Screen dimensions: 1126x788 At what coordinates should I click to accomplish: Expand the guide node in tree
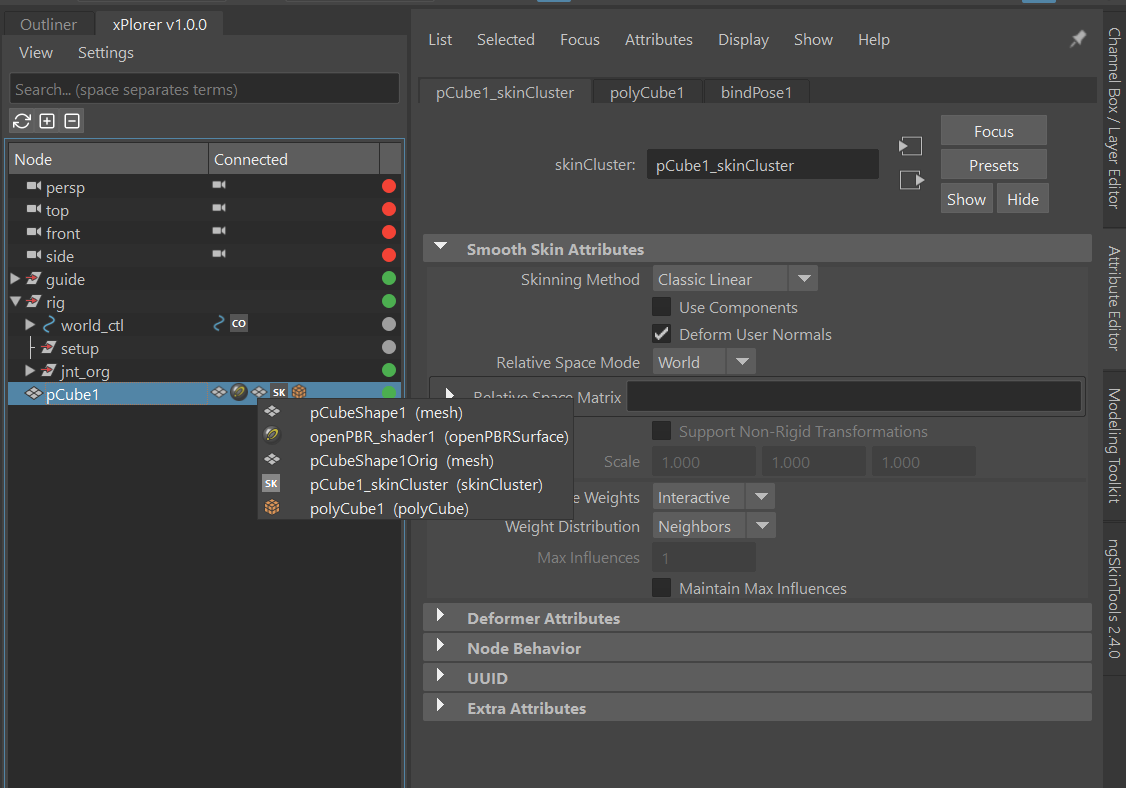[15, 279]
